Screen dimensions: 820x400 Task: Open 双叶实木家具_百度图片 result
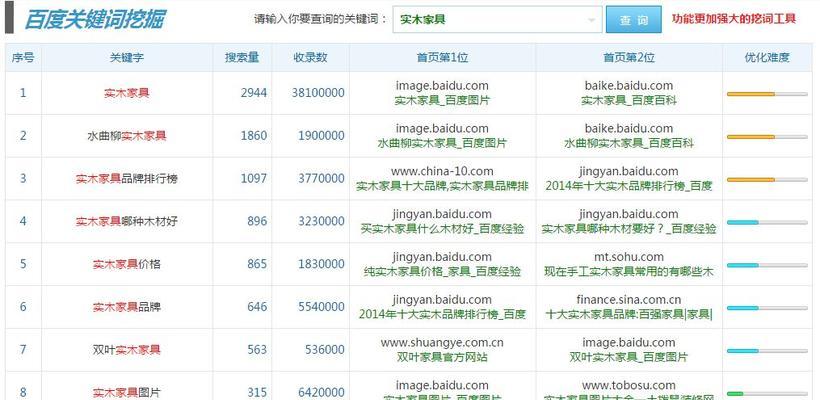[x=629, y=358]
